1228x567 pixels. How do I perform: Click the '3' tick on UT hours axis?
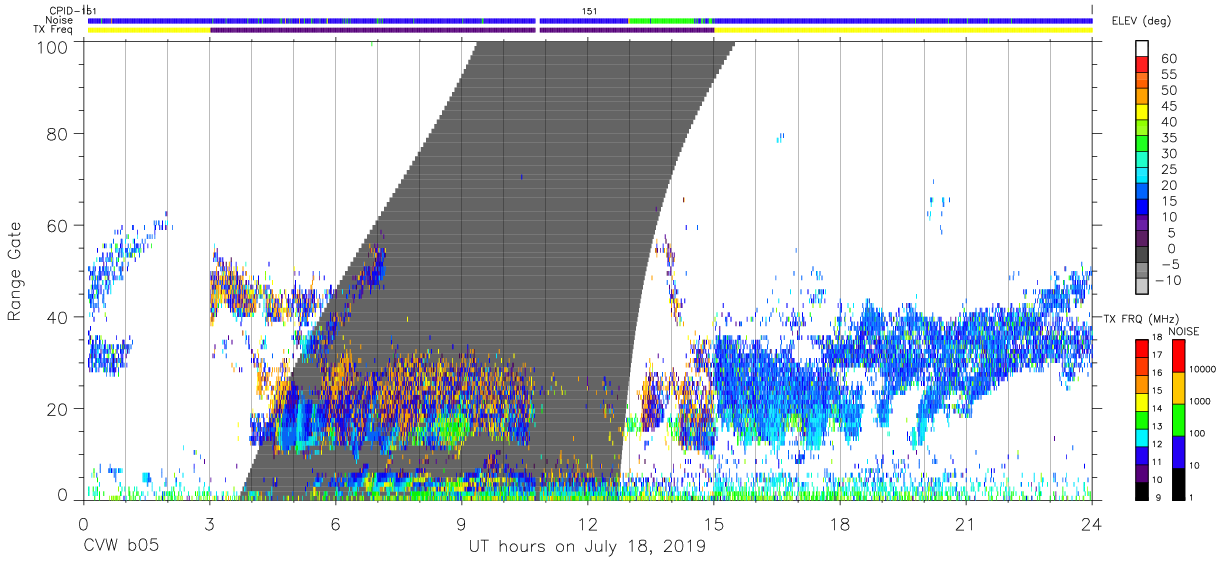pos(209,526)
